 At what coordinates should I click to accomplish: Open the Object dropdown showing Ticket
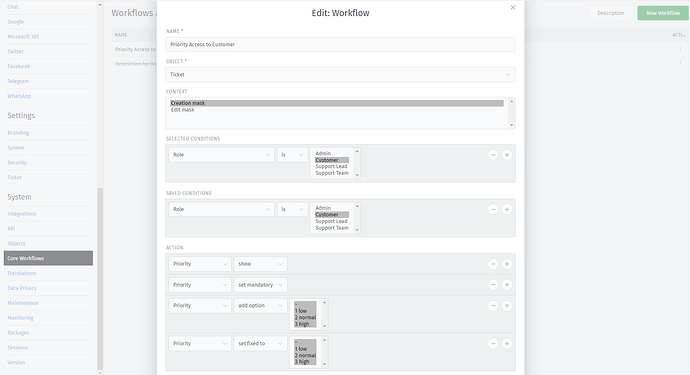[x=340, y=74]
